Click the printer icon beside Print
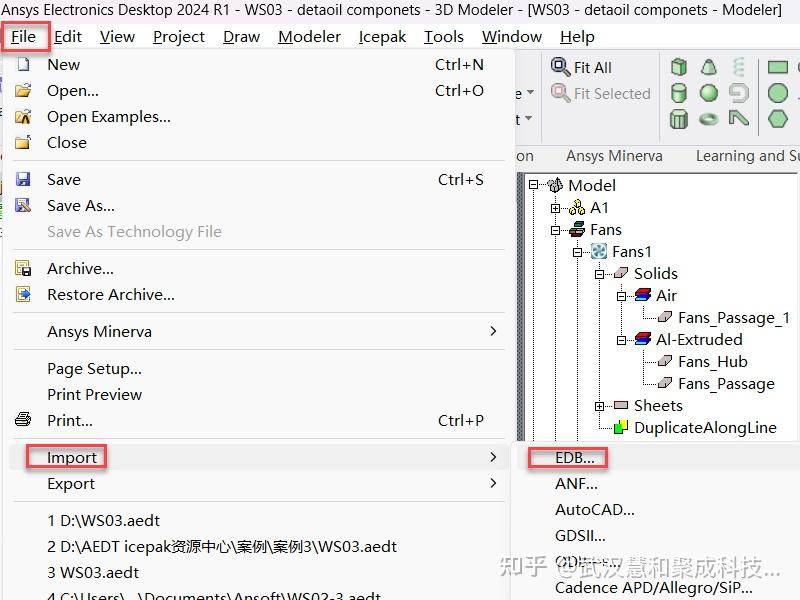This screenshot has width=800, height=600. click(x=23, y=420)
